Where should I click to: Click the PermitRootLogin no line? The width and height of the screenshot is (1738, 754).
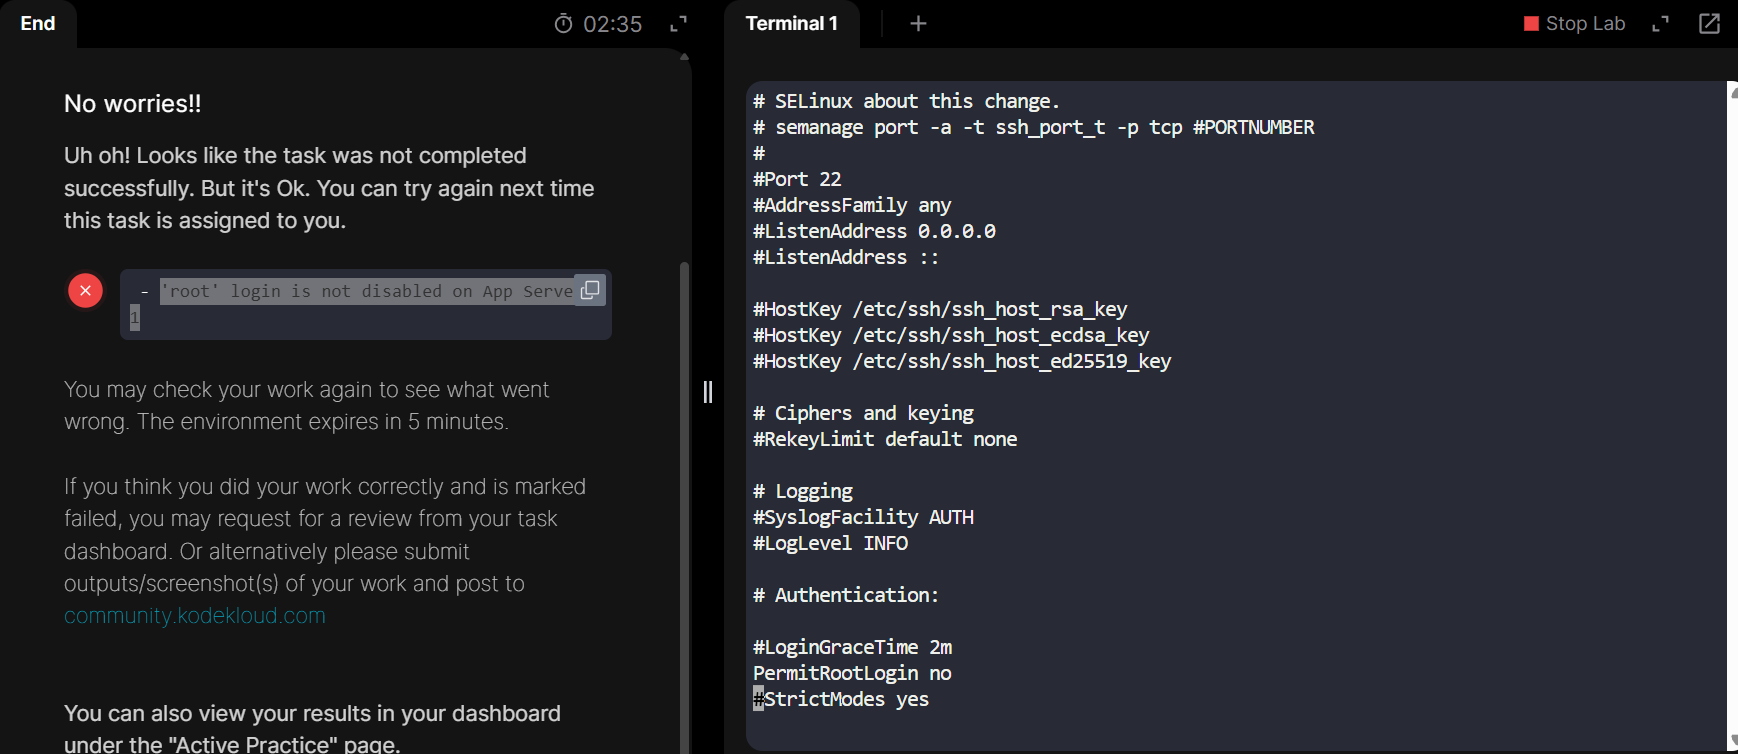pos(852,673)
